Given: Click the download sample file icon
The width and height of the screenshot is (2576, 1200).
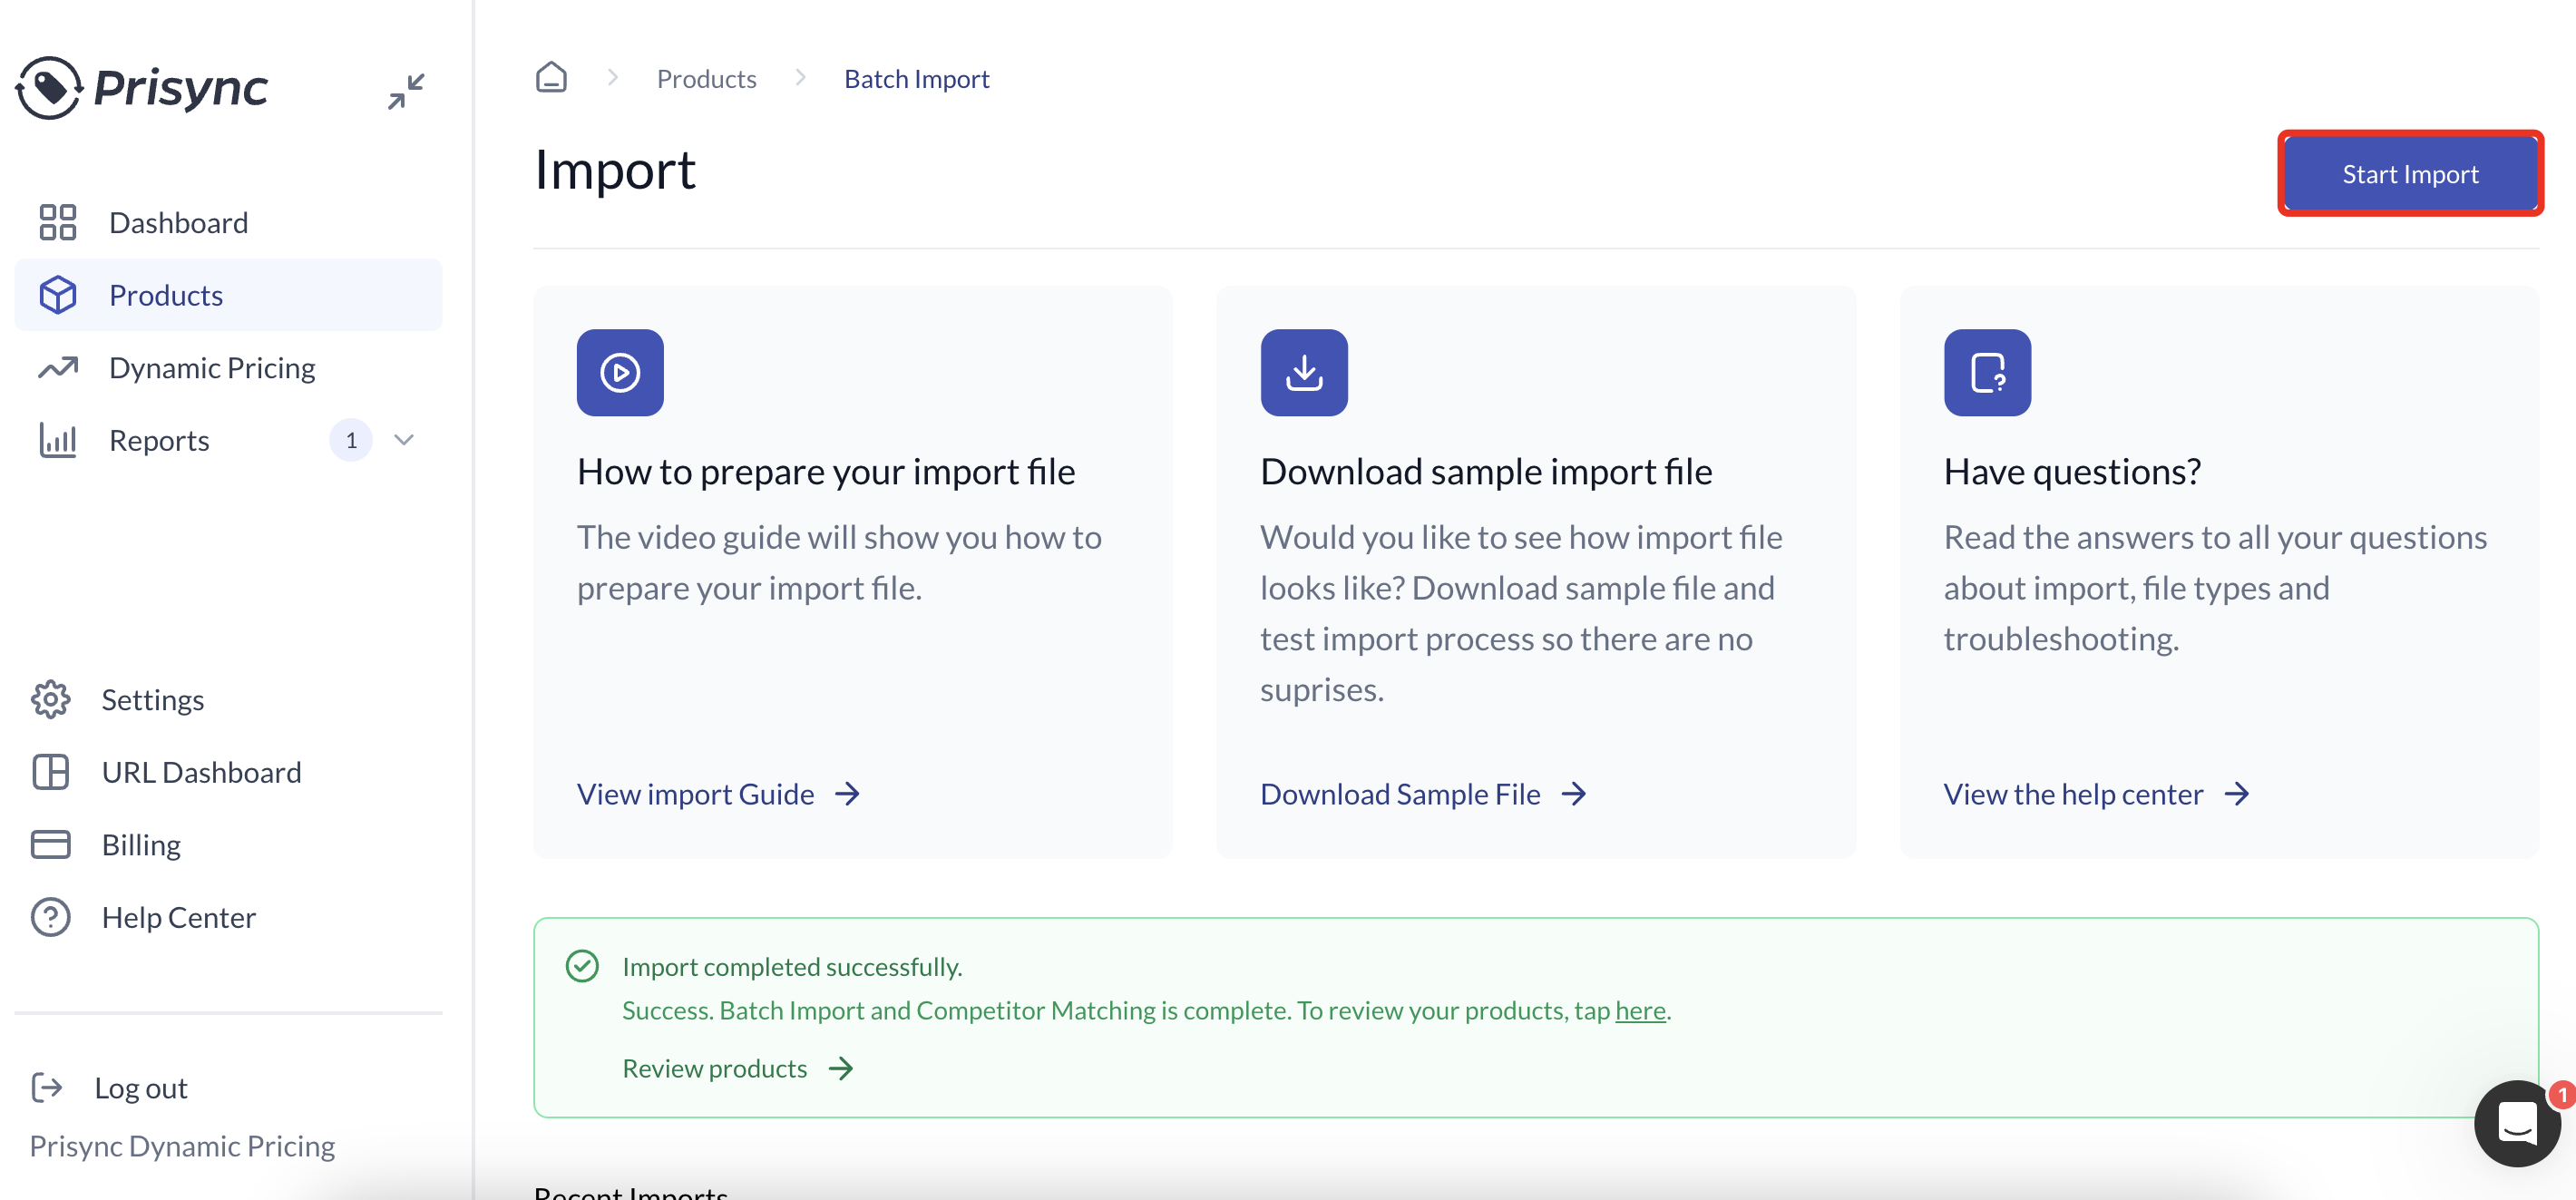Looking at the screenshot, I should [1304, 372].
